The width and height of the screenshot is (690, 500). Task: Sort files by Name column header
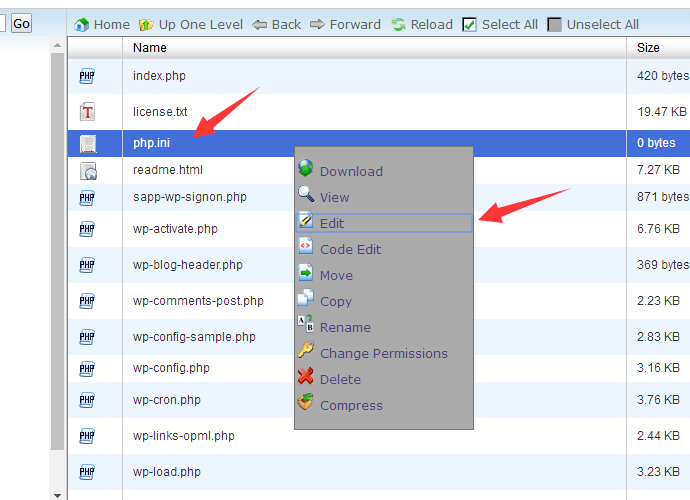coord(150,47)
